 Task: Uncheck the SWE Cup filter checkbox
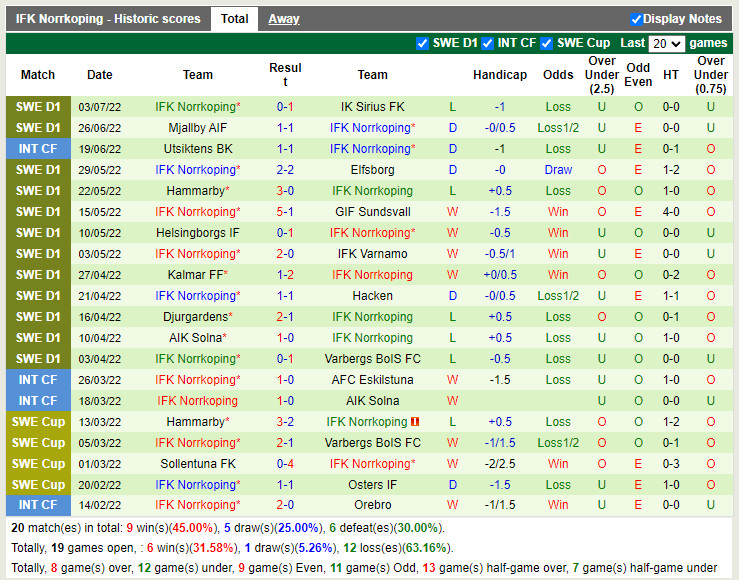[546, 43]
